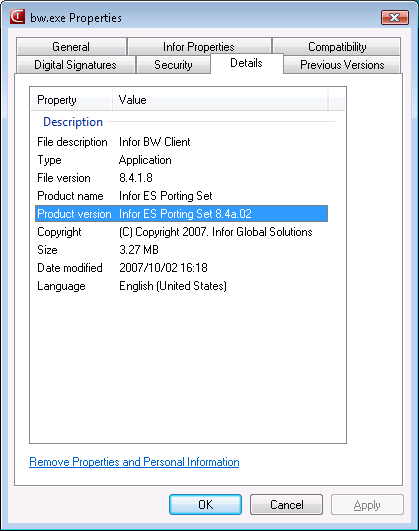Select the Language row

pyautogui.click(x=182, y=286)
